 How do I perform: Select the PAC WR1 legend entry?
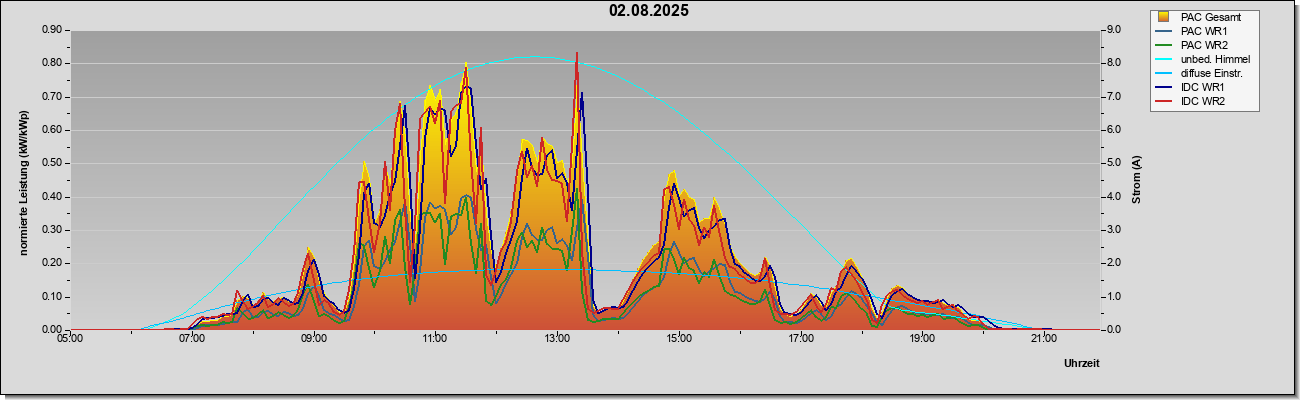[x=1203, y=31]
